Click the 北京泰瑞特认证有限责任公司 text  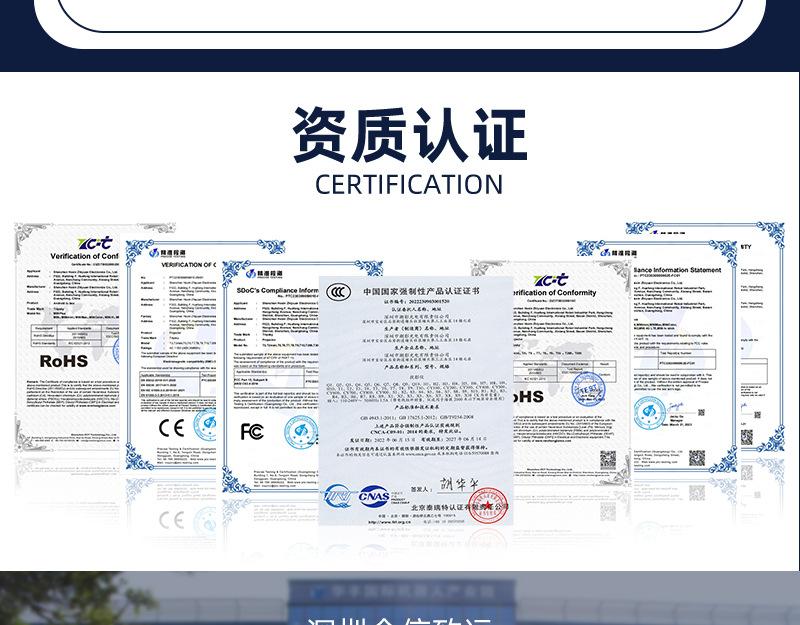459,507
